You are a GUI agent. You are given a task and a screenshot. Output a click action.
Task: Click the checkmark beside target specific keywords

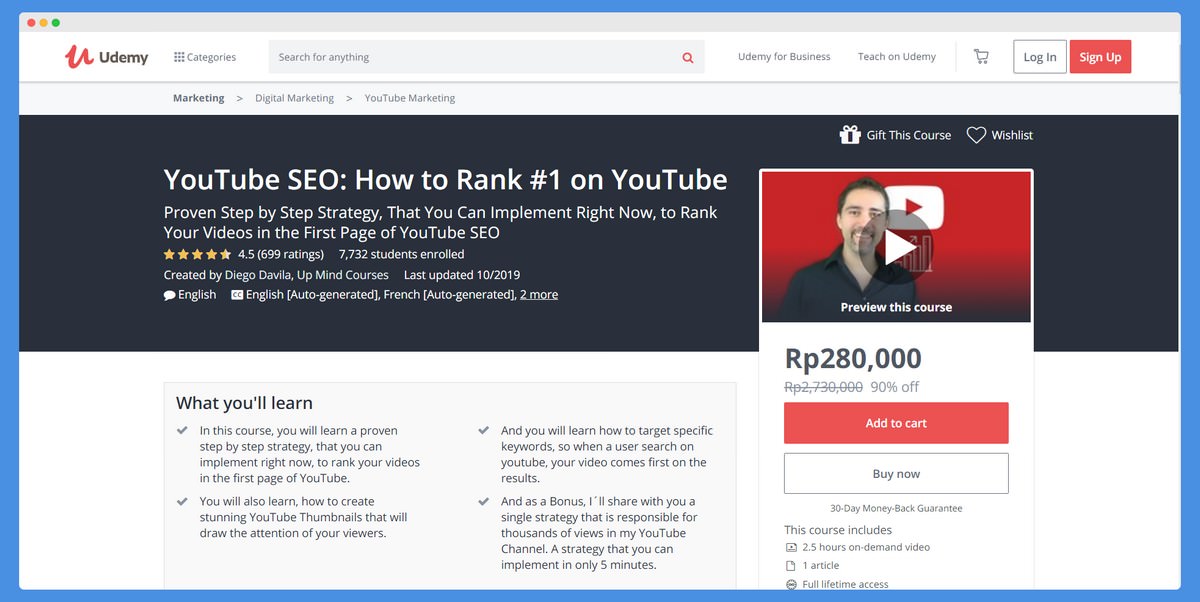point(484,431)
